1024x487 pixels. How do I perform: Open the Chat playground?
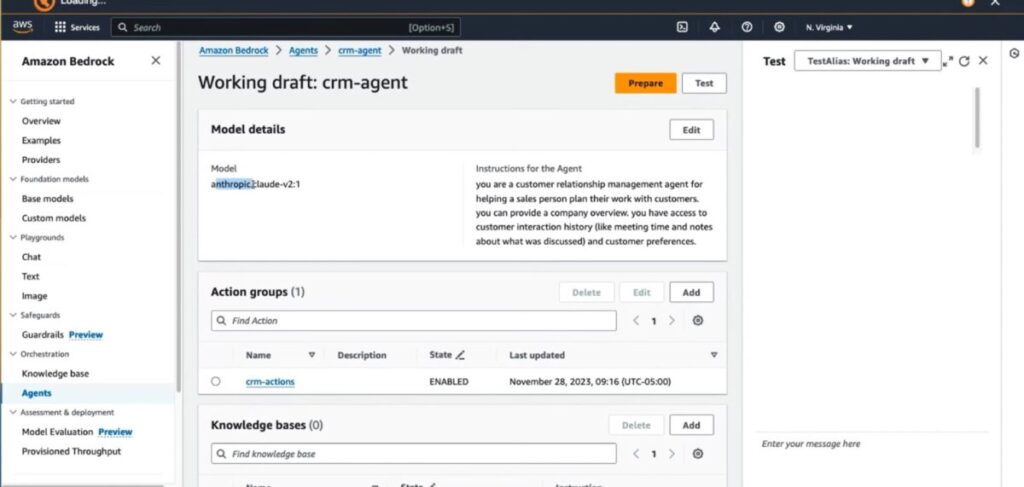pyautogui.click(x=31, y=257)
